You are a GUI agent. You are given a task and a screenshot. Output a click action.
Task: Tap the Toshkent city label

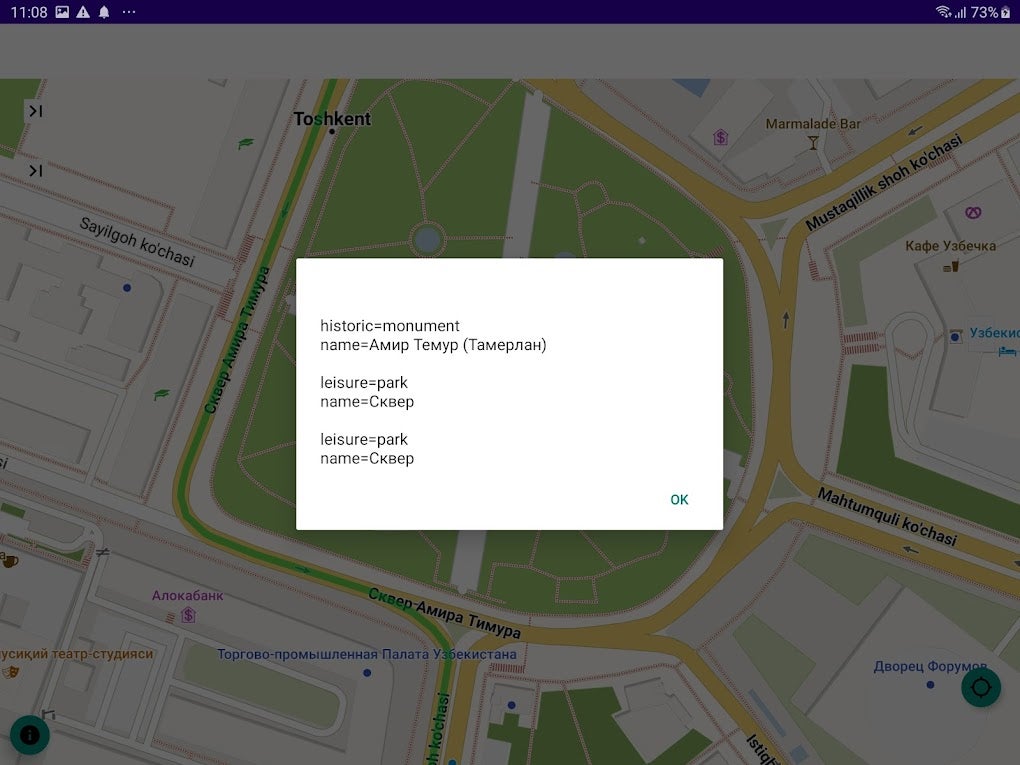332,119
